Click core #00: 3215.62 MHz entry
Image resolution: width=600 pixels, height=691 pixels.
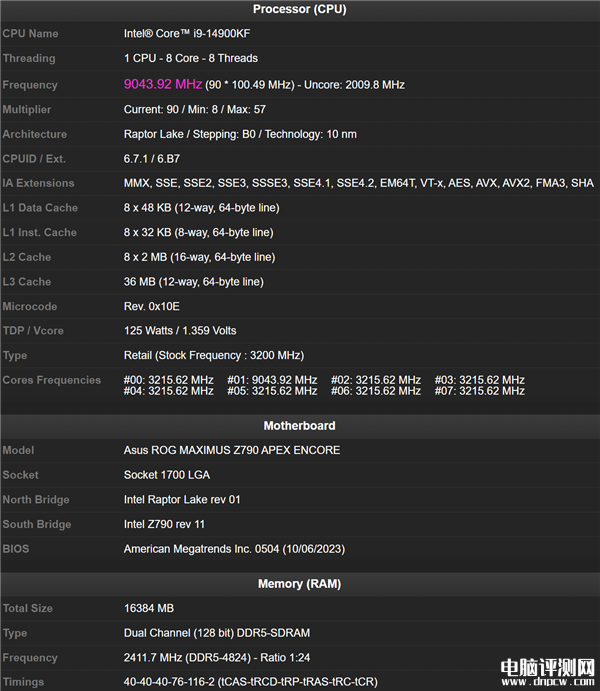point(168,380)
